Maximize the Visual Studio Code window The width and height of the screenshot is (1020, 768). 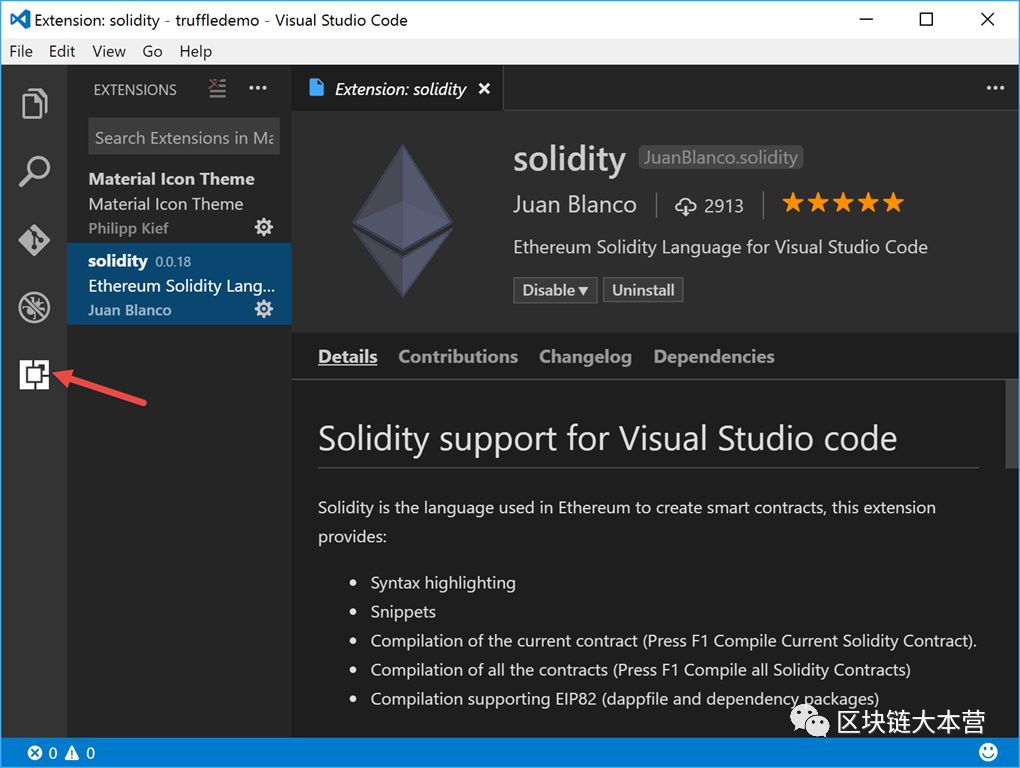pyautogui.click(x=926, y=20)
